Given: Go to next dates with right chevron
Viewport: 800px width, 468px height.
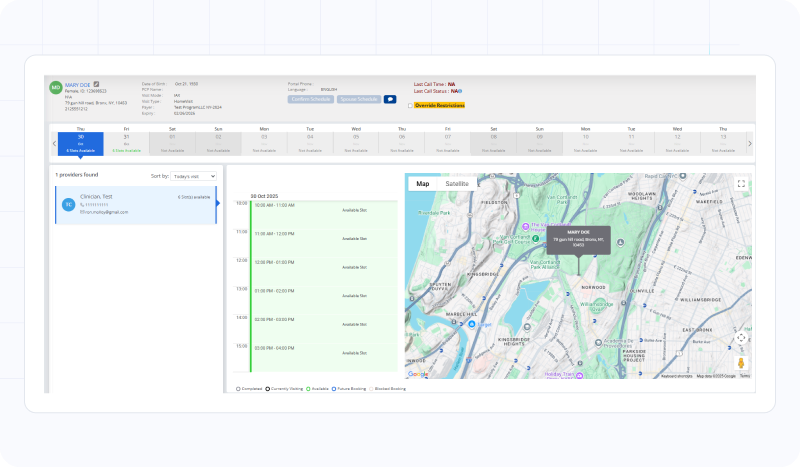Looking at the screenshot, I should tap(750, 144).
